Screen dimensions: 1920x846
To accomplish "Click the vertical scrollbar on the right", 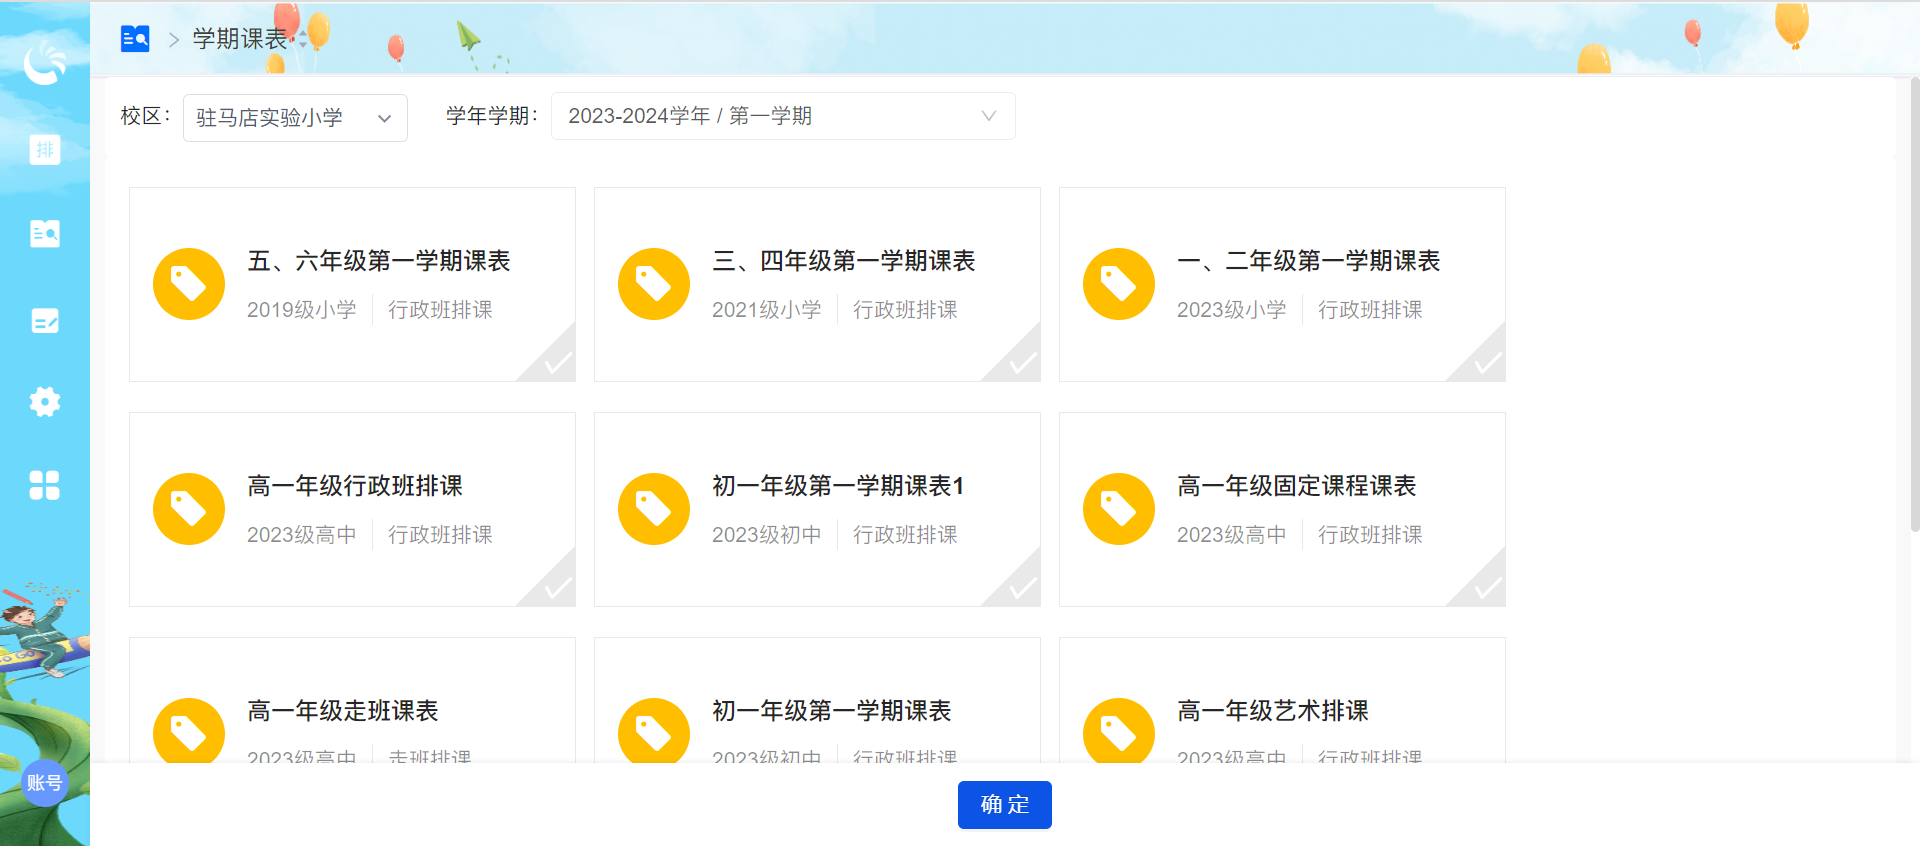I will pyautogui.click(x=1913, y=300).
